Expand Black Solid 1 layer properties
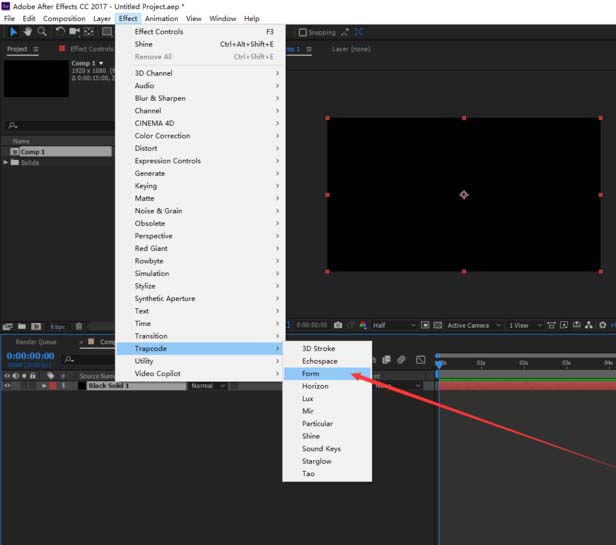 (x=43, y=385)
